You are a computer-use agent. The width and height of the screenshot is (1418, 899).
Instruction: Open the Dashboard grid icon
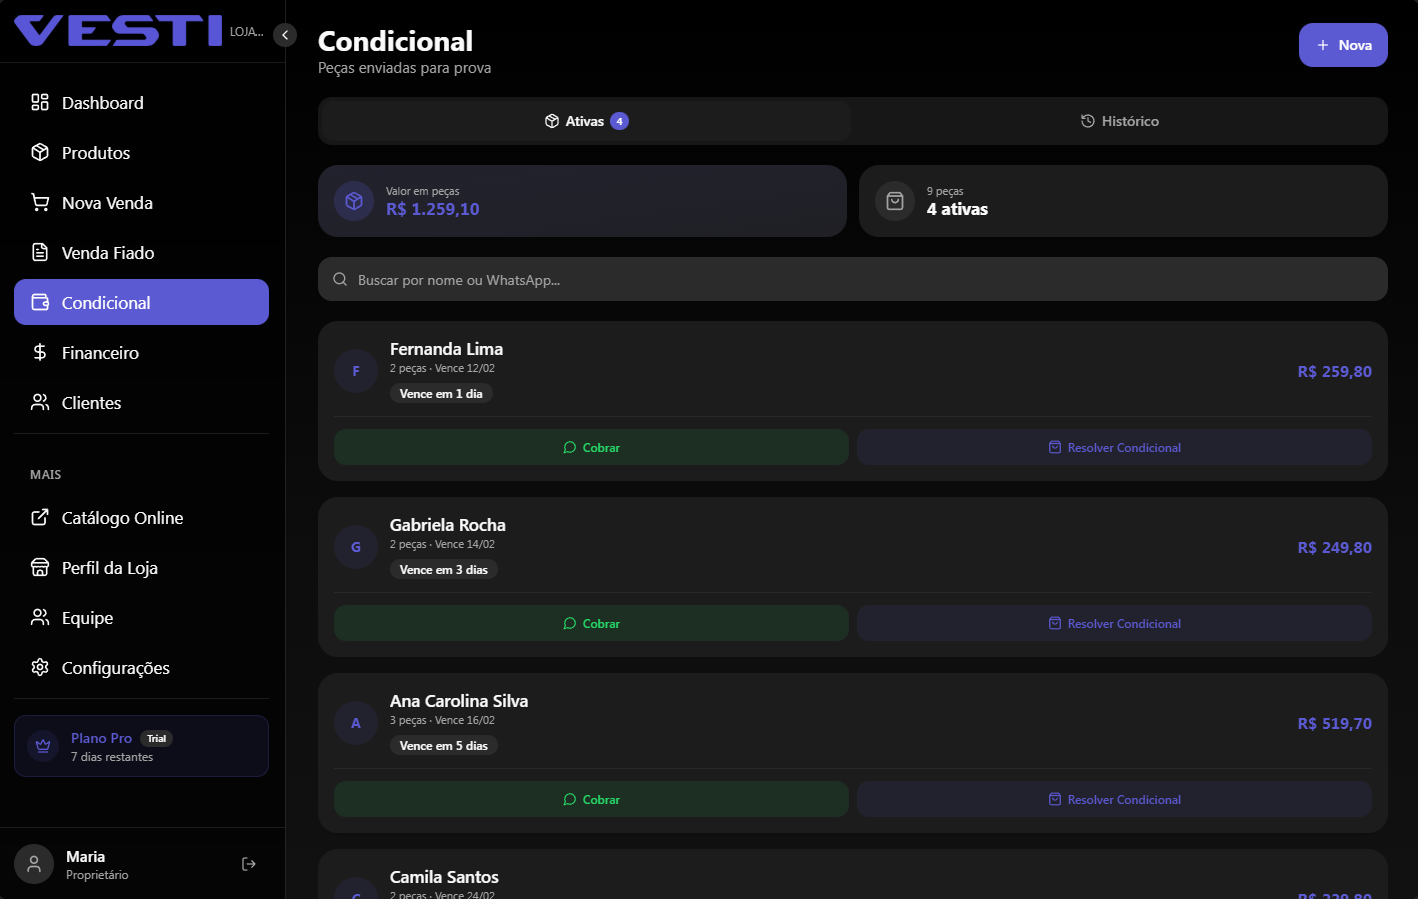pos(40,102)
